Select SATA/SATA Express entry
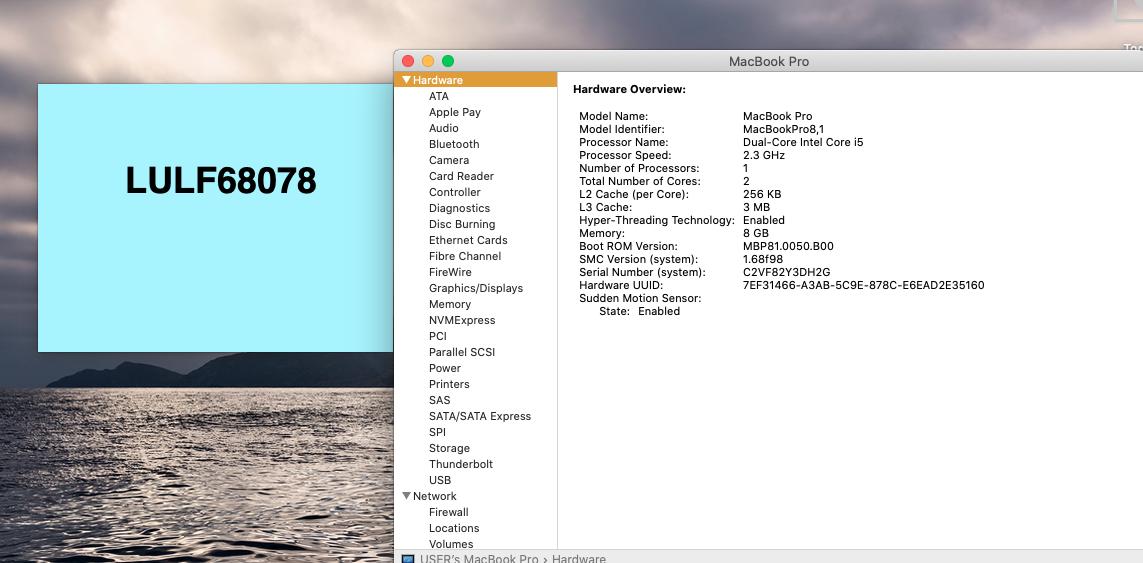This screenshot has height=563, width=1143. pyautogui.click(x=480, y=416)
